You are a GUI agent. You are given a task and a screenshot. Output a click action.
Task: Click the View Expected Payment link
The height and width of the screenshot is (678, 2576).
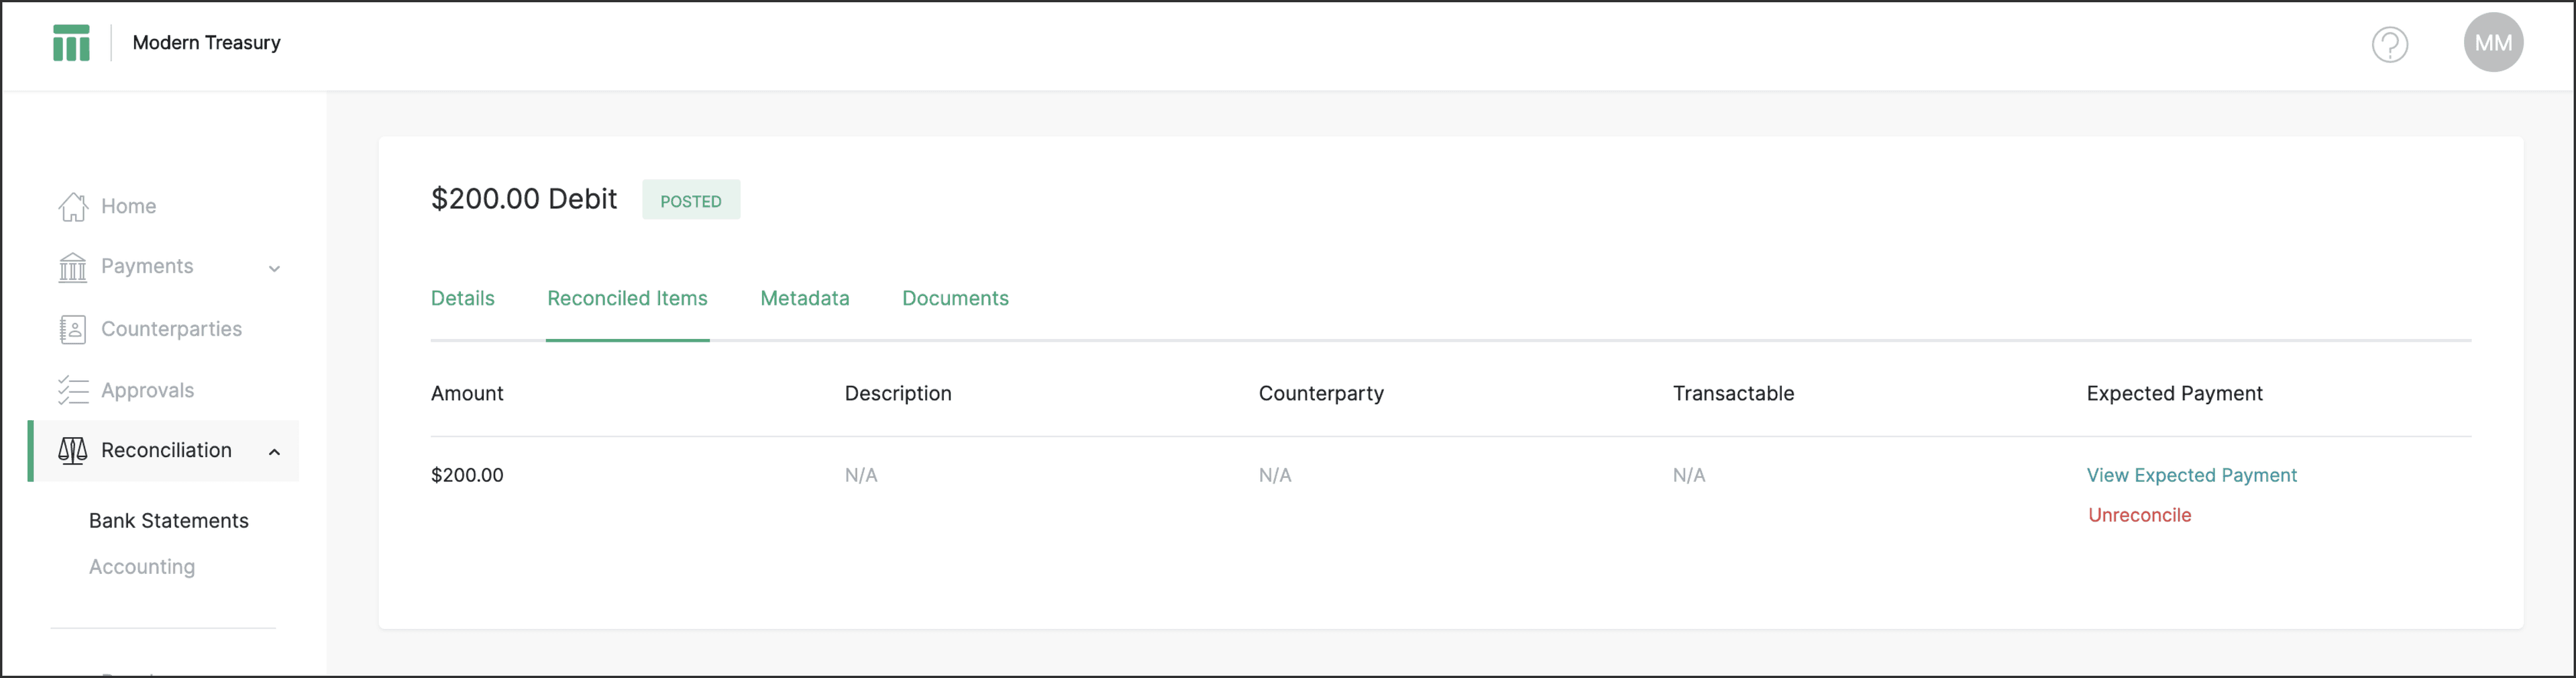[x=2192, y=475]
